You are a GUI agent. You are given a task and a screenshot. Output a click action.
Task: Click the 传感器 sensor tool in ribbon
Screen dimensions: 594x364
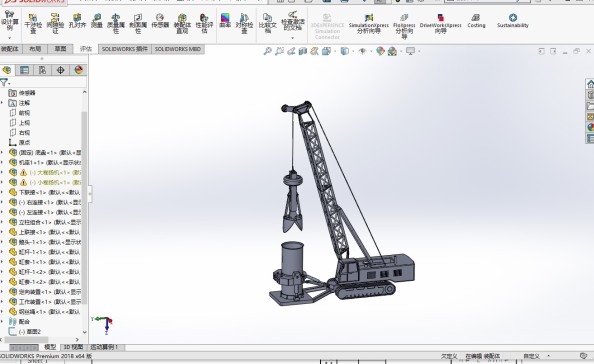coord(160,21)
